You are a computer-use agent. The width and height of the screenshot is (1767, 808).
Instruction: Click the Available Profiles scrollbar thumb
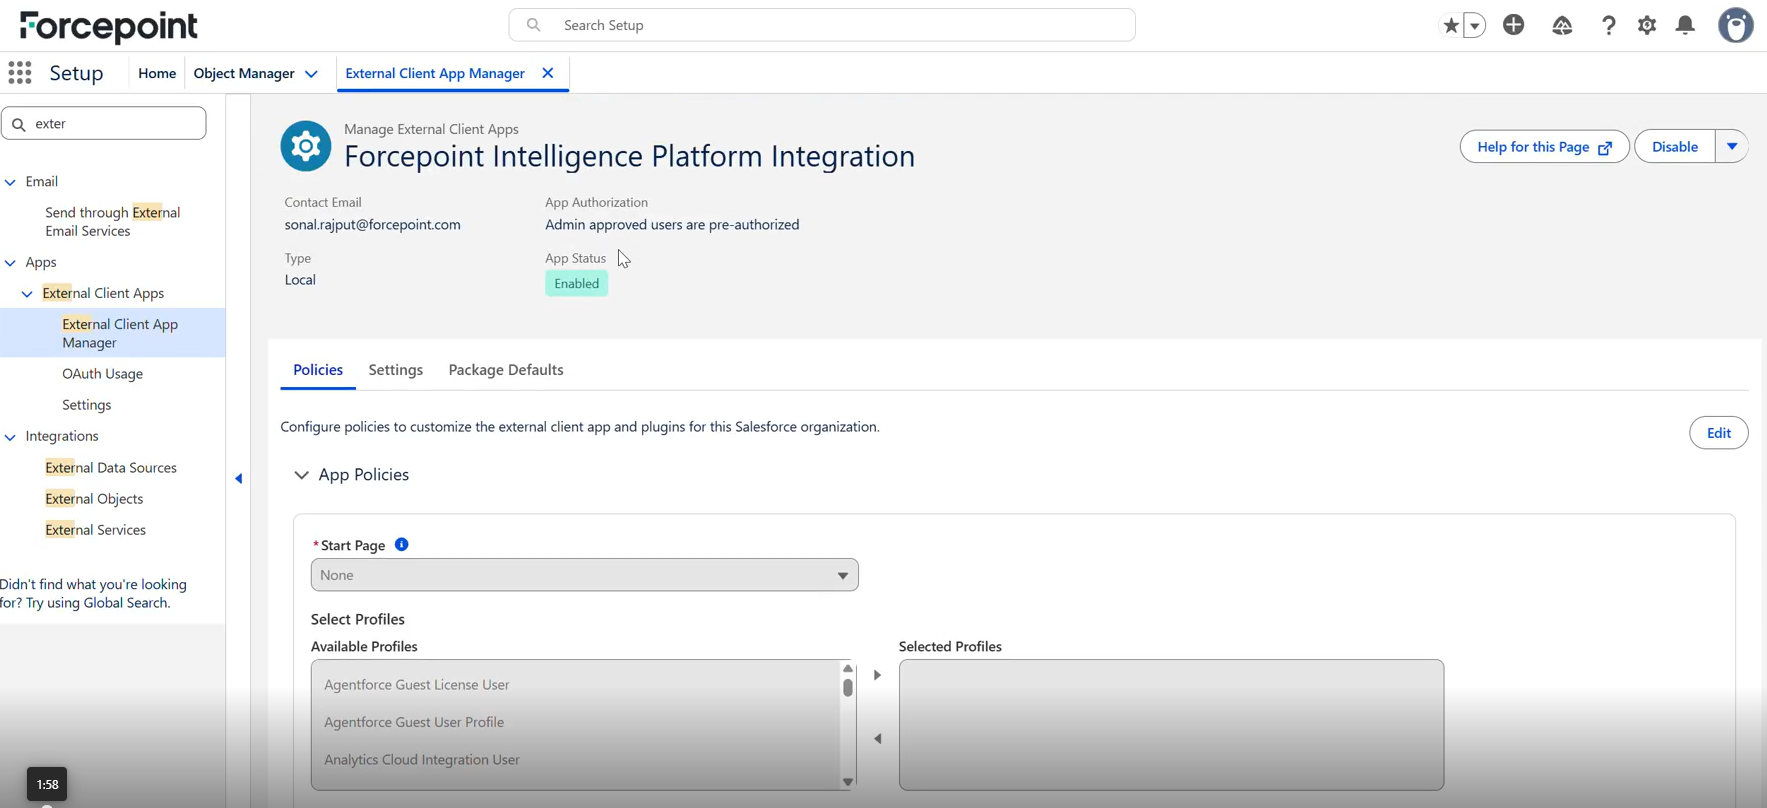pyautogui.click(x=848, y=687)
